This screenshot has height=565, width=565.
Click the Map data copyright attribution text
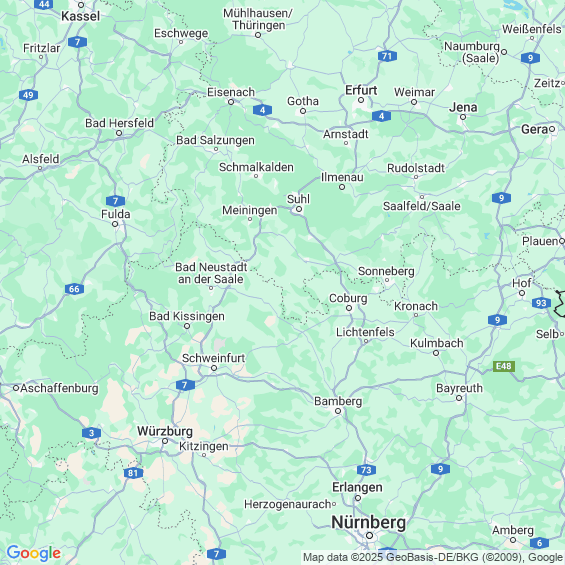(433, 557)
